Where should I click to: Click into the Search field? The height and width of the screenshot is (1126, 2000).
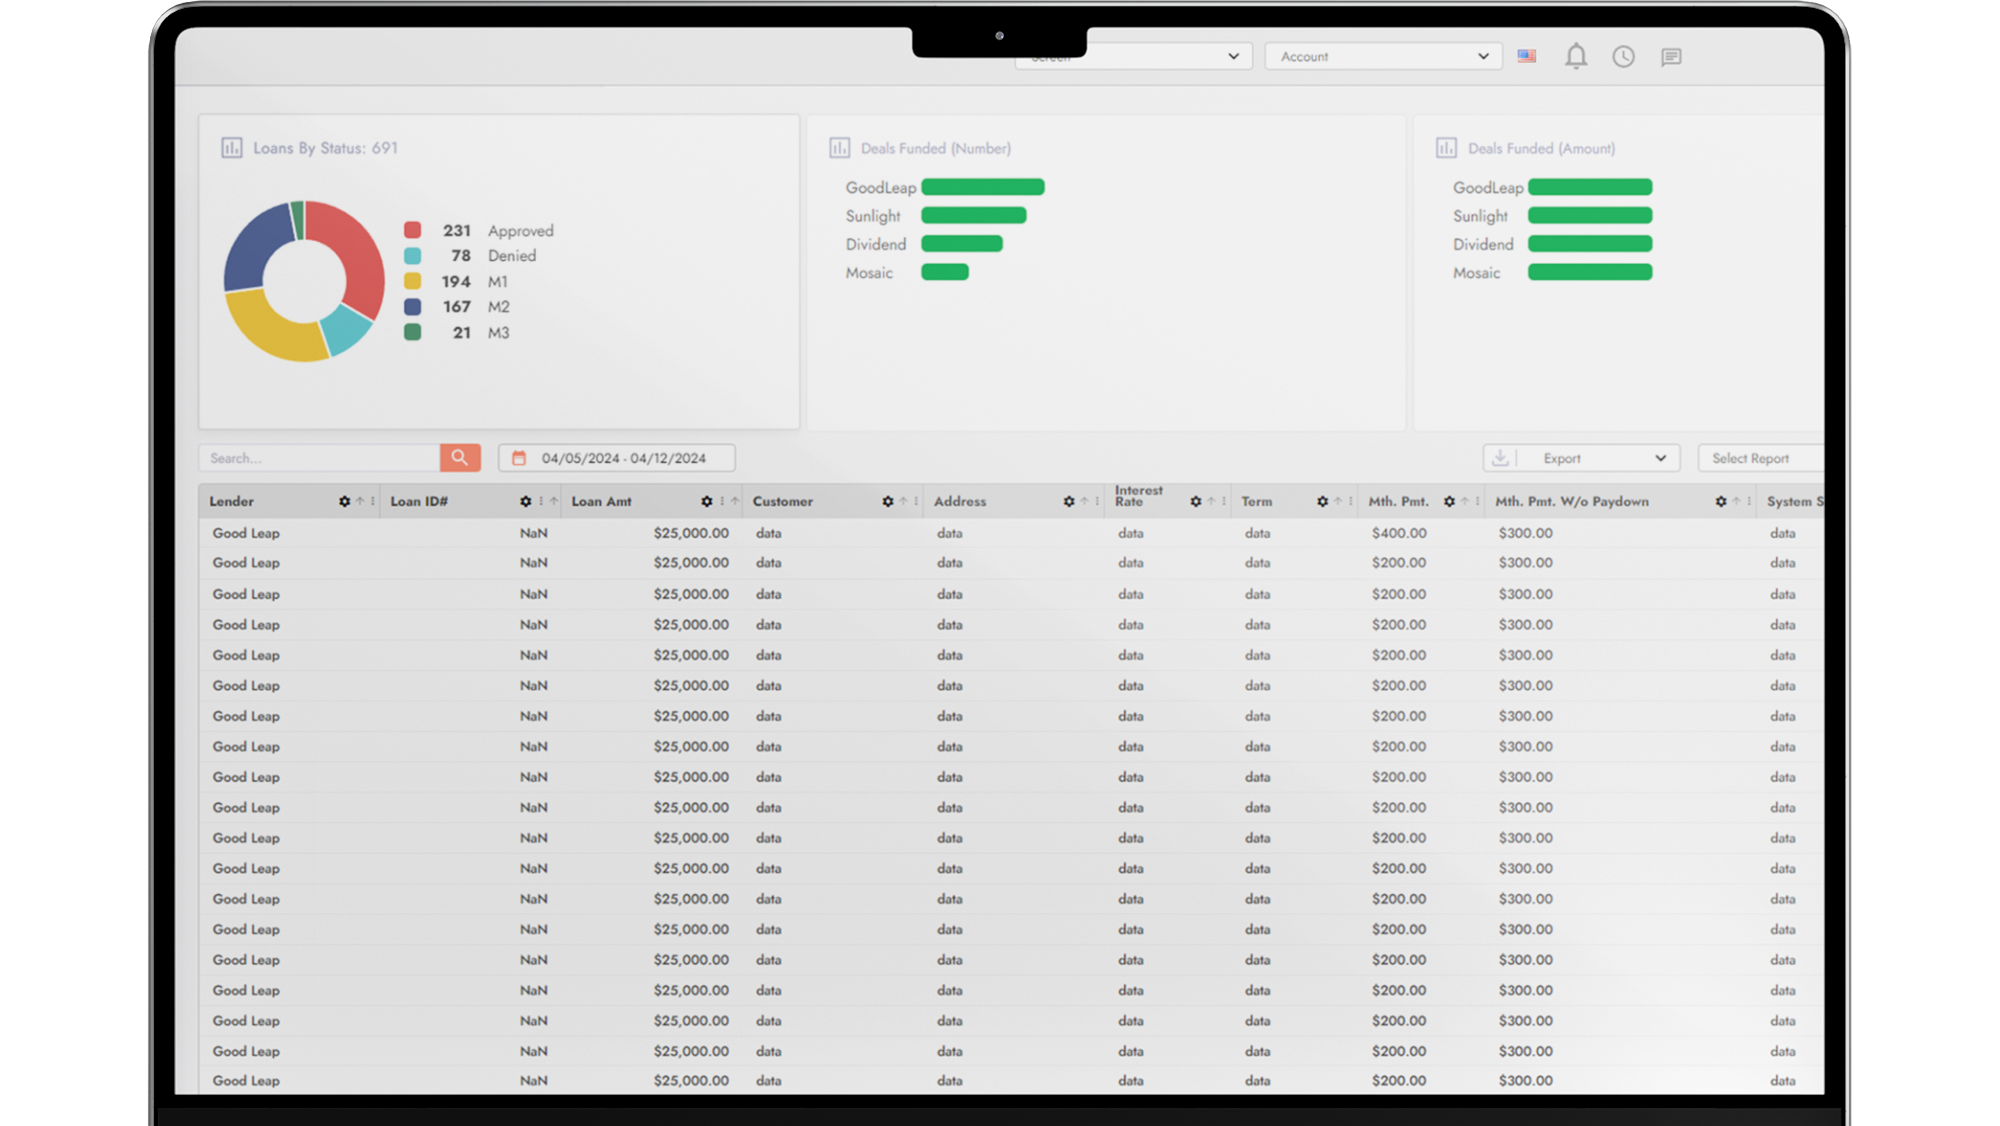pos(320,458)
